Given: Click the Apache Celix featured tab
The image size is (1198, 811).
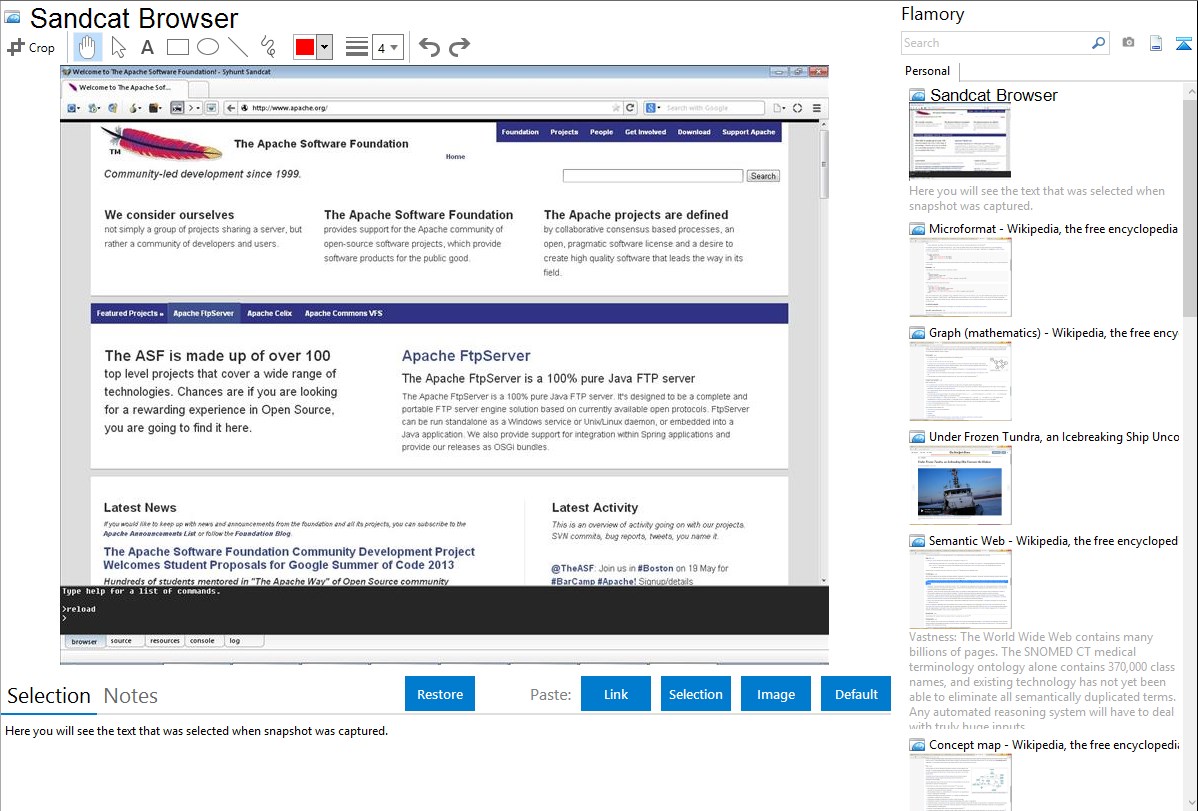Looking at the screenshot, I should coord(269,313).
